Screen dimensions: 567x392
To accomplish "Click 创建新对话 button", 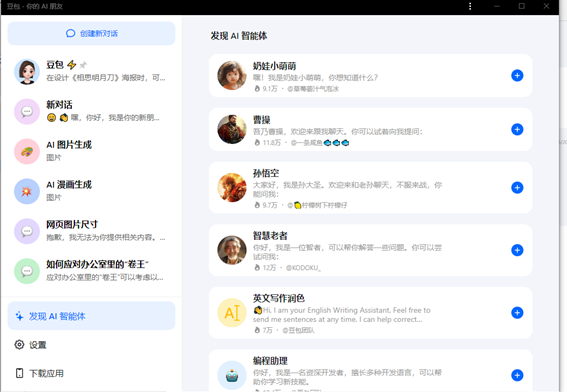I will (x=91, y=34).
